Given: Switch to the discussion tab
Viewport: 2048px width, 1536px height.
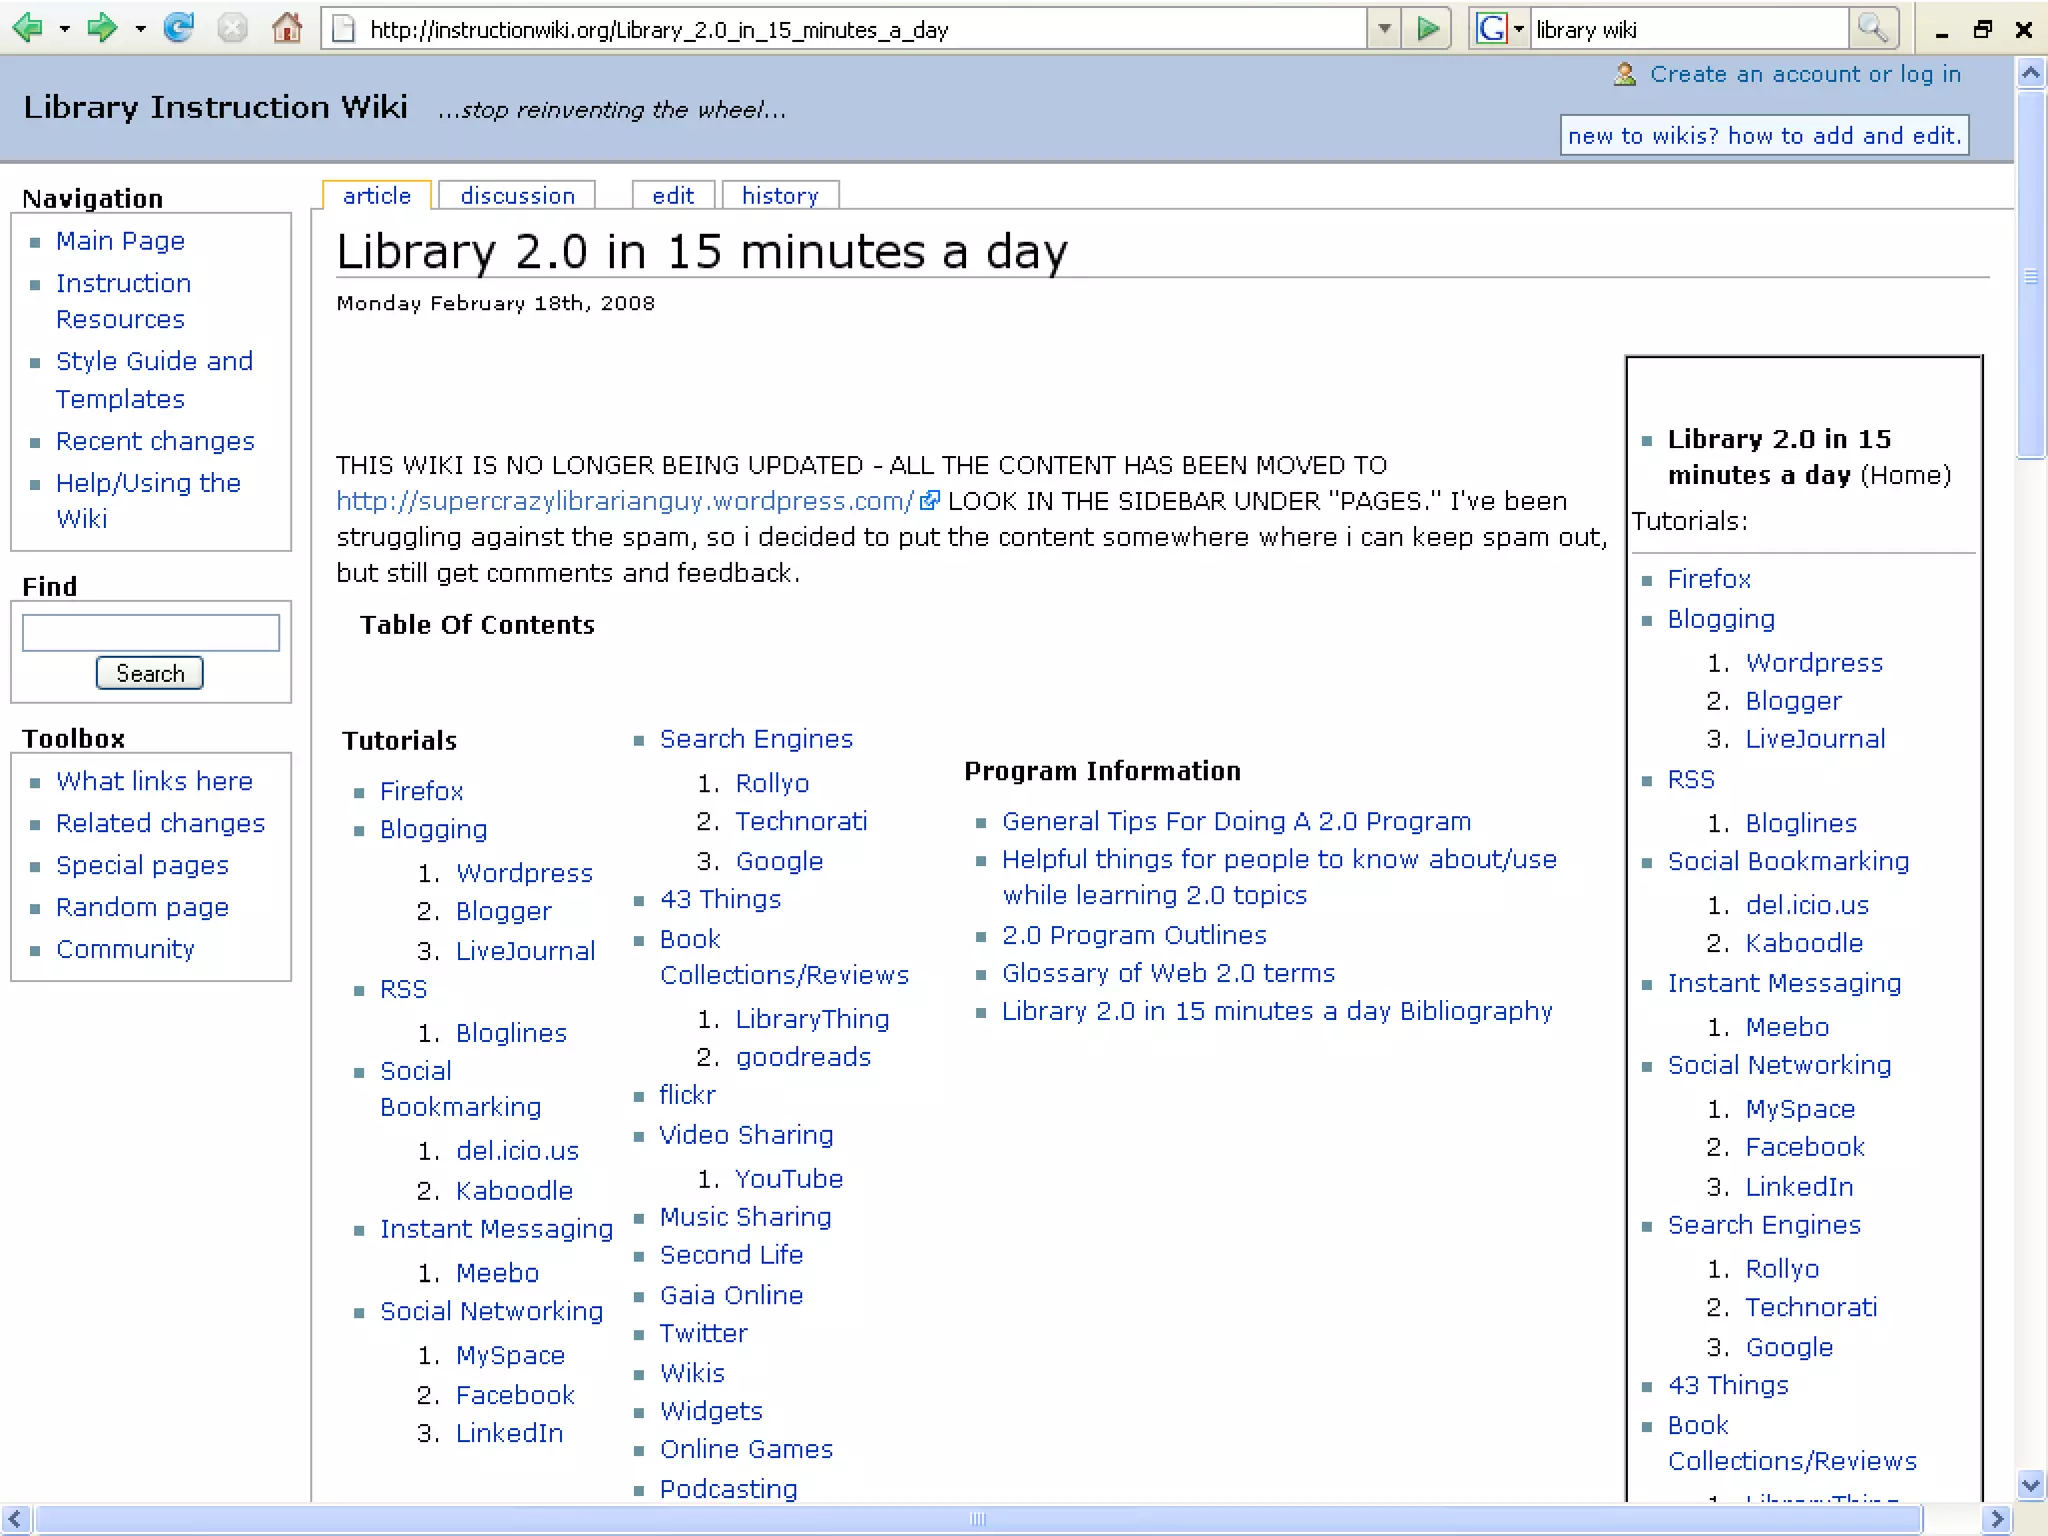Looking at the screenshot, I should click(x=517, y=196).
